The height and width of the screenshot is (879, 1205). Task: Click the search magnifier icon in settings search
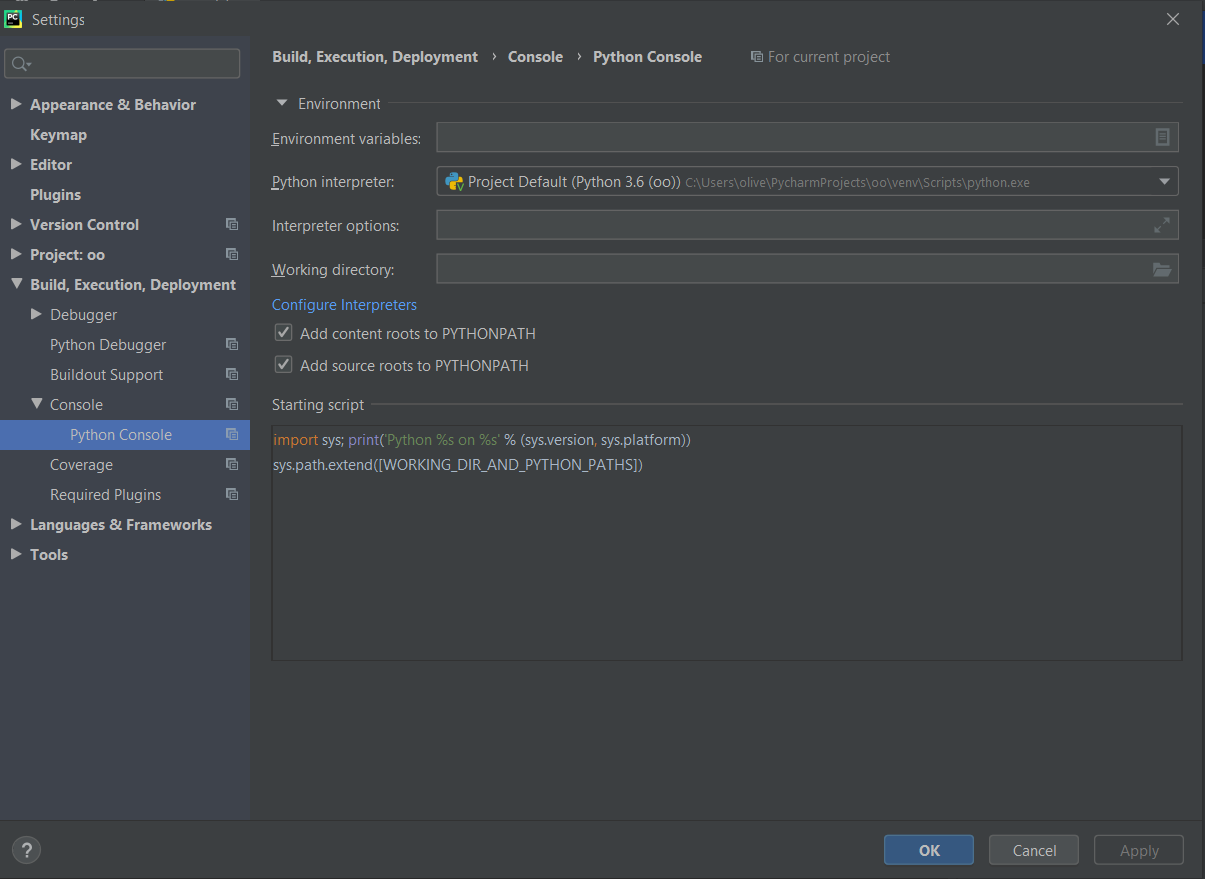tap(20, 64)
